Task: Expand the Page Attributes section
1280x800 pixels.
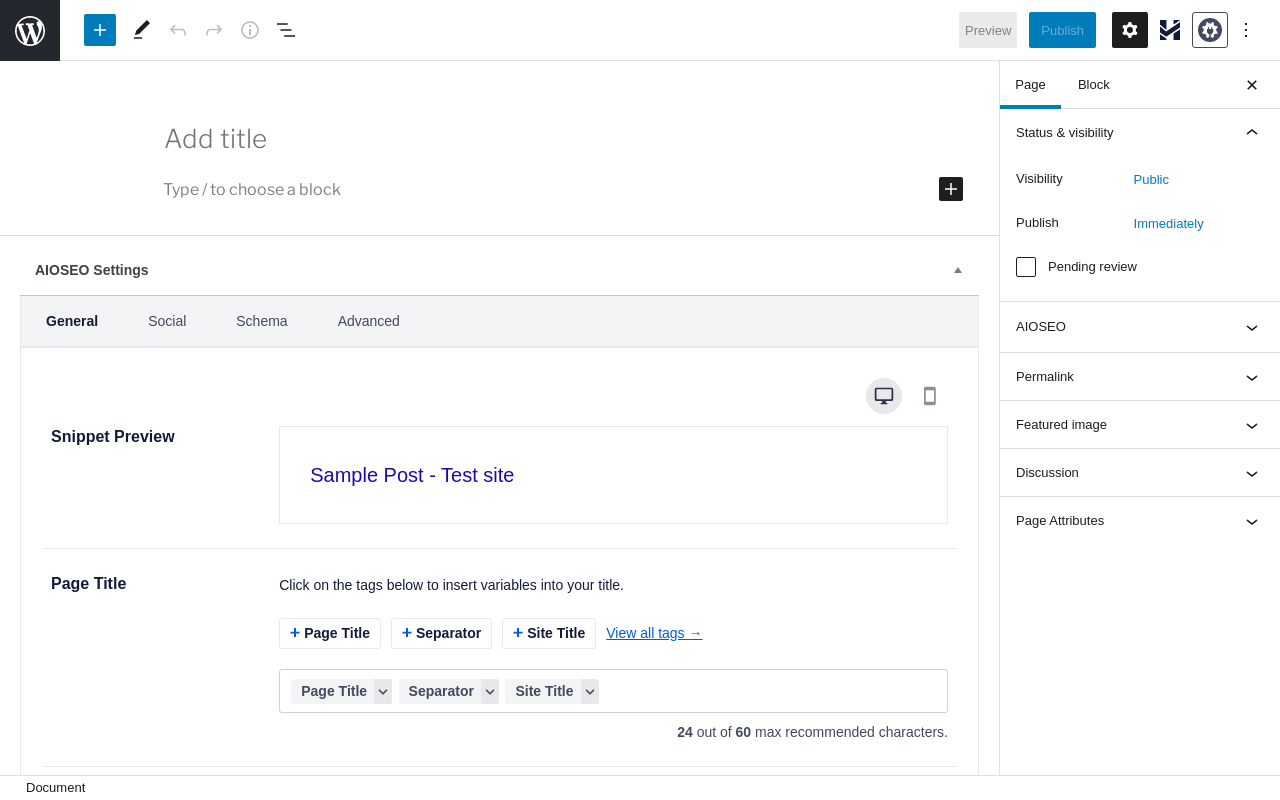Action: point(1140,521)
